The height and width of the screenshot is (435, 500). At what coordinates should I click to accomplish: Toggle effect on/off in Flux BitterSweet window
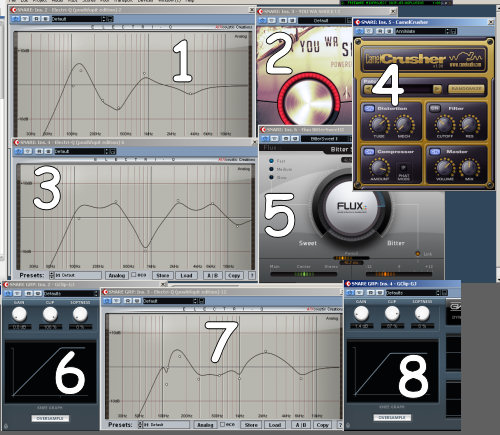click(265, 138)
